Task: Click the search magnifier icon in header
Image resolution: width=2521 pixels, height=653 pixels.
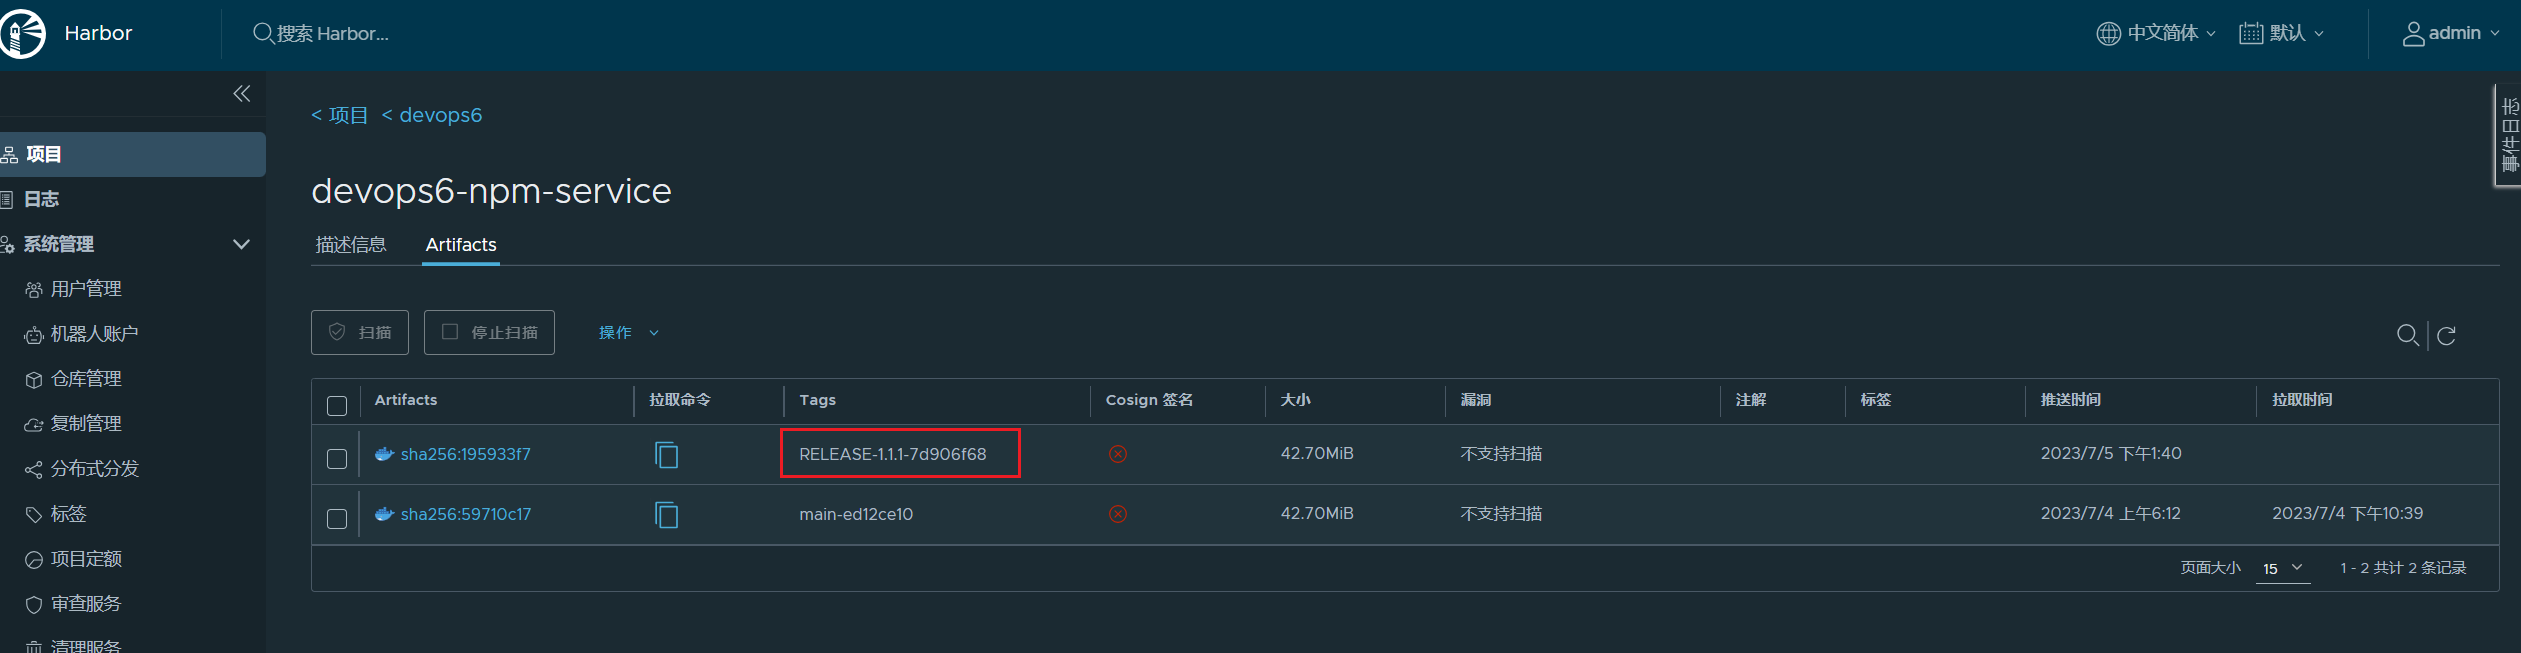Action: [263, 33]
